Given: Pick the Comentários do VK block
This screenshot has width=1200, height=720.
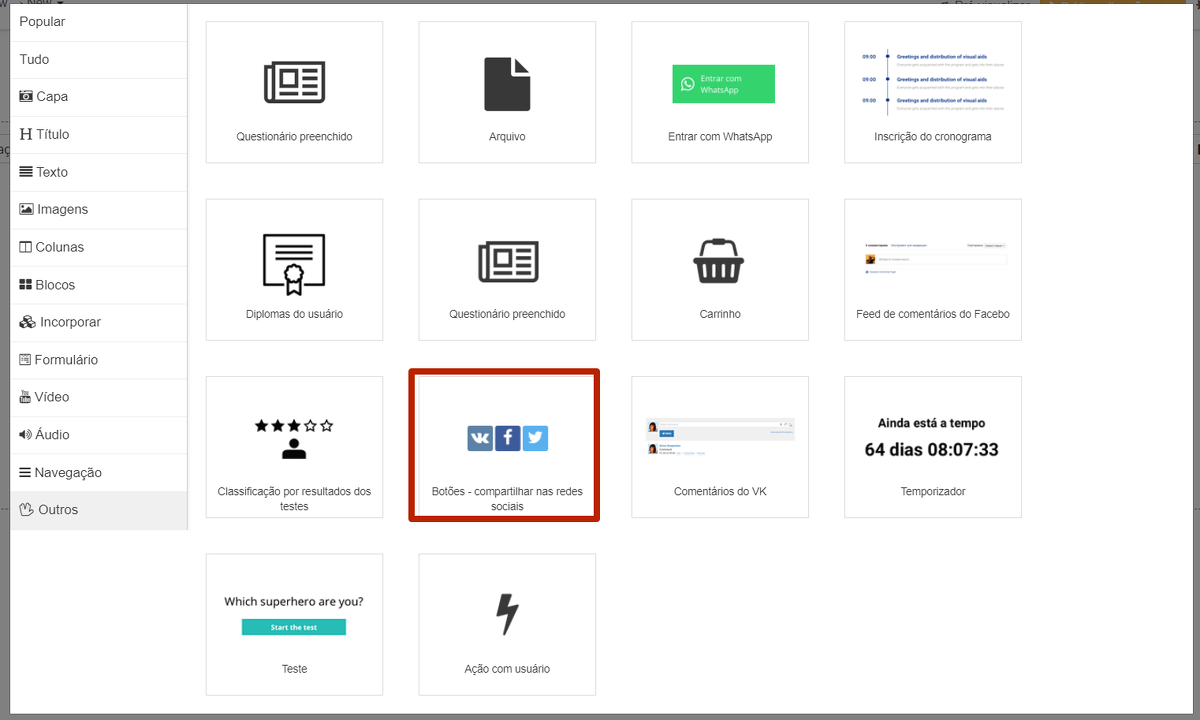Looking at the screenshot, I should coord(720,446).
